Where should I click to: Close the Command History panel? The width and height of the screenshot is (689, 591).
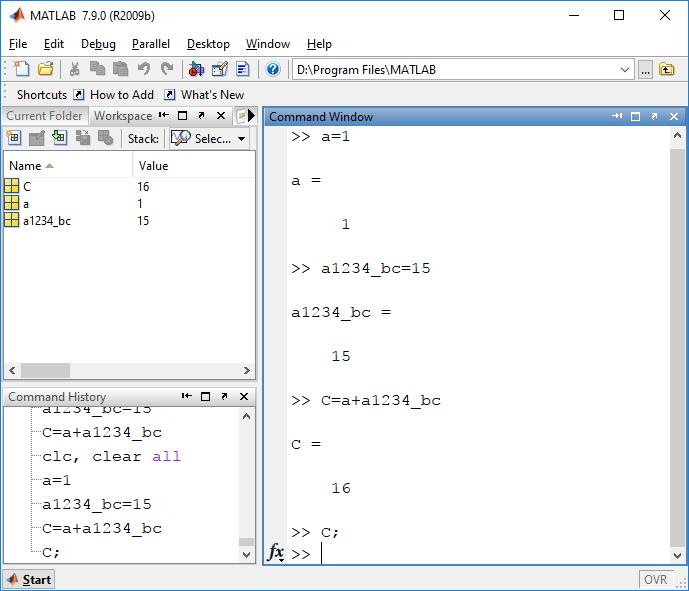[244, 396]
